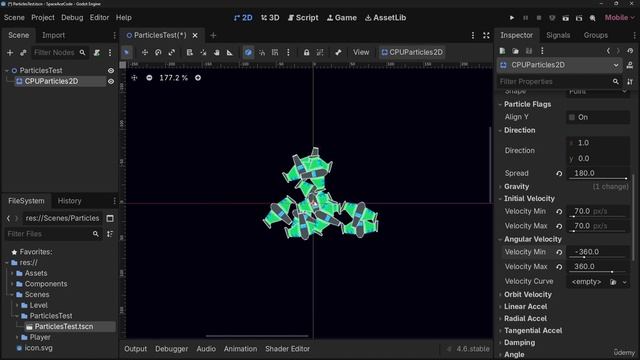Toggle grid snapping in the toolbar
Image resolution: width=640 pixels, height=360 pixels.
pos(262,52)
